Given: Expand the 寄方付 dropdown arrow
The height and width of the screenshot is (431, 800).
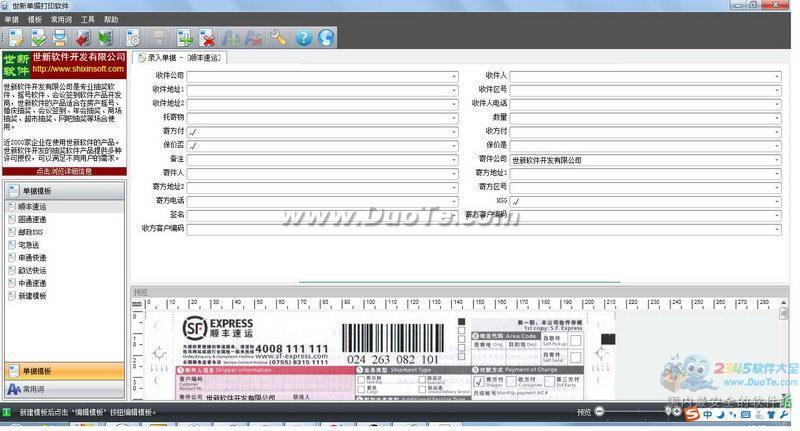Looking at the screenshot, I should pyautogui.click(x=454, y=132).
